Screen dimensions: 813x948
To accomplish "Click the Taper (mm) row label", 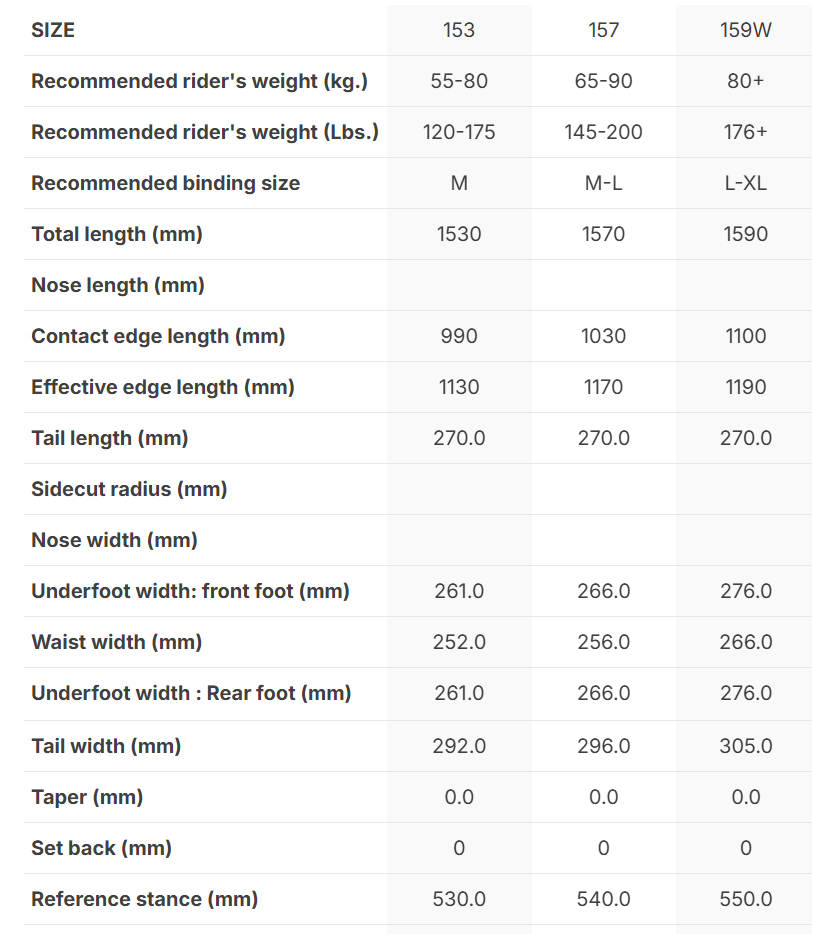I will tap(87, 797).
